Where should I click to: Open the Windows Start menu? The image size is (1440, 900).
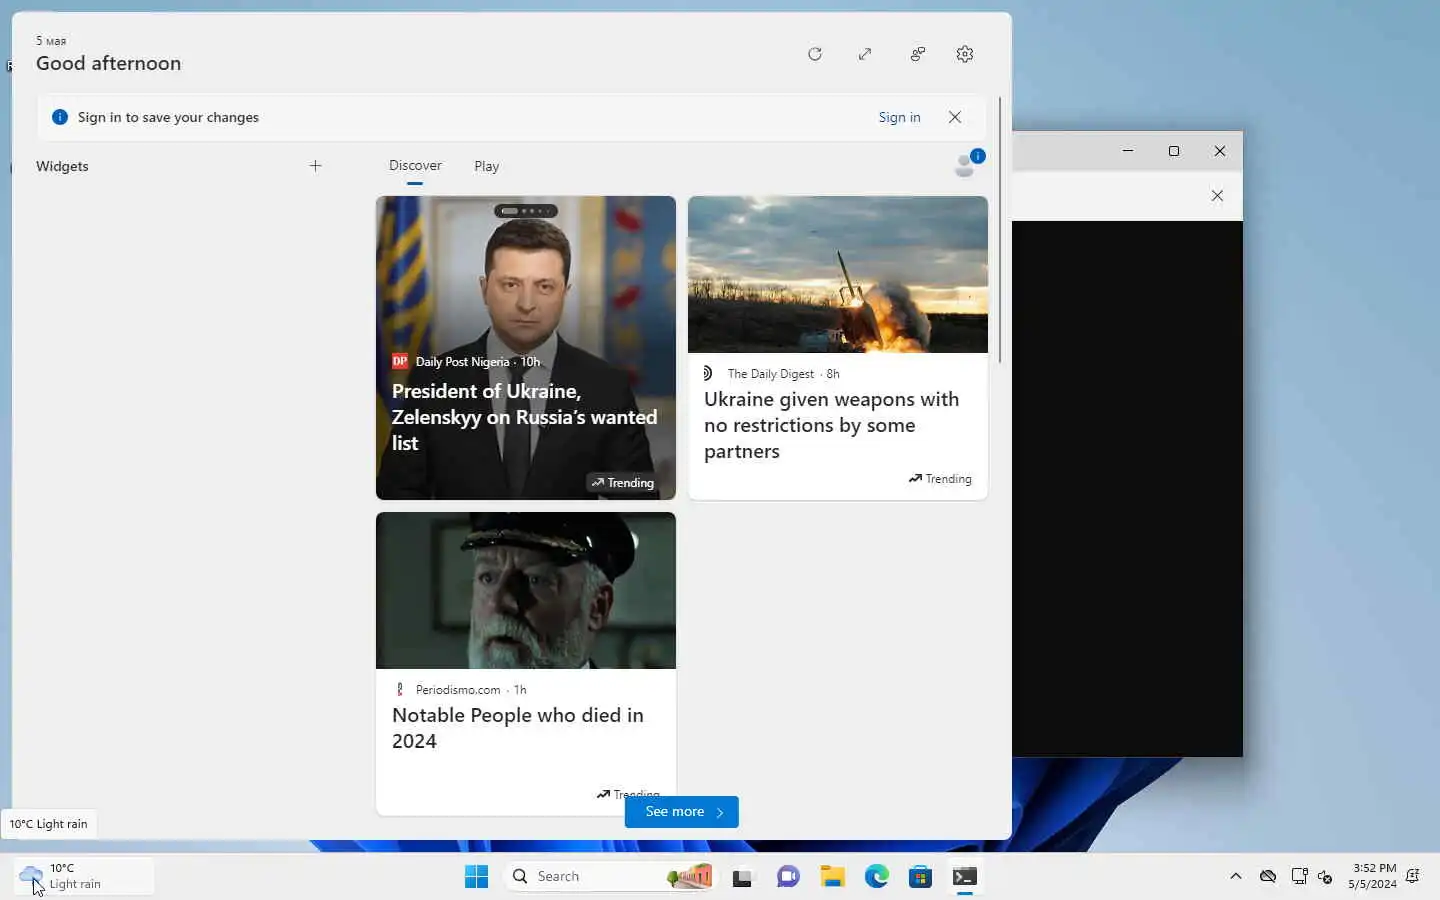pyautogui.click(x=476, y=876)
